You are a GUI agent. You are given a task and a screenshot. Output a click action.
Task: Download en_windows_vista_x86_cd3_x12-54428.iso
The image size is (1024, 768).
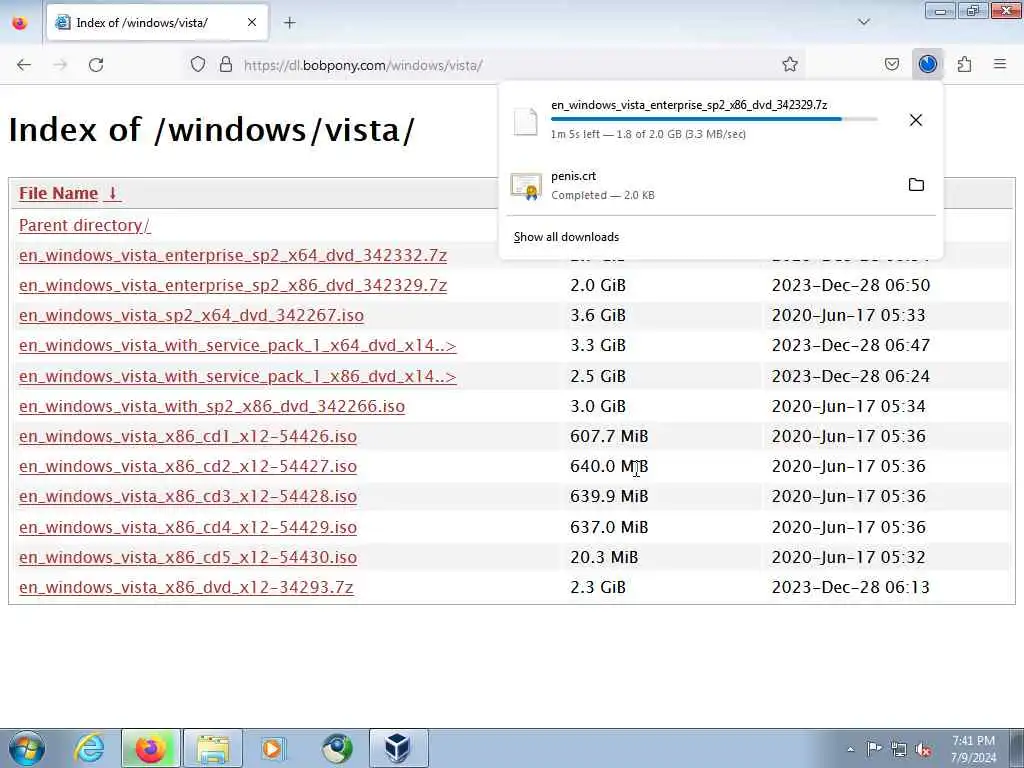tap(188, 496)
